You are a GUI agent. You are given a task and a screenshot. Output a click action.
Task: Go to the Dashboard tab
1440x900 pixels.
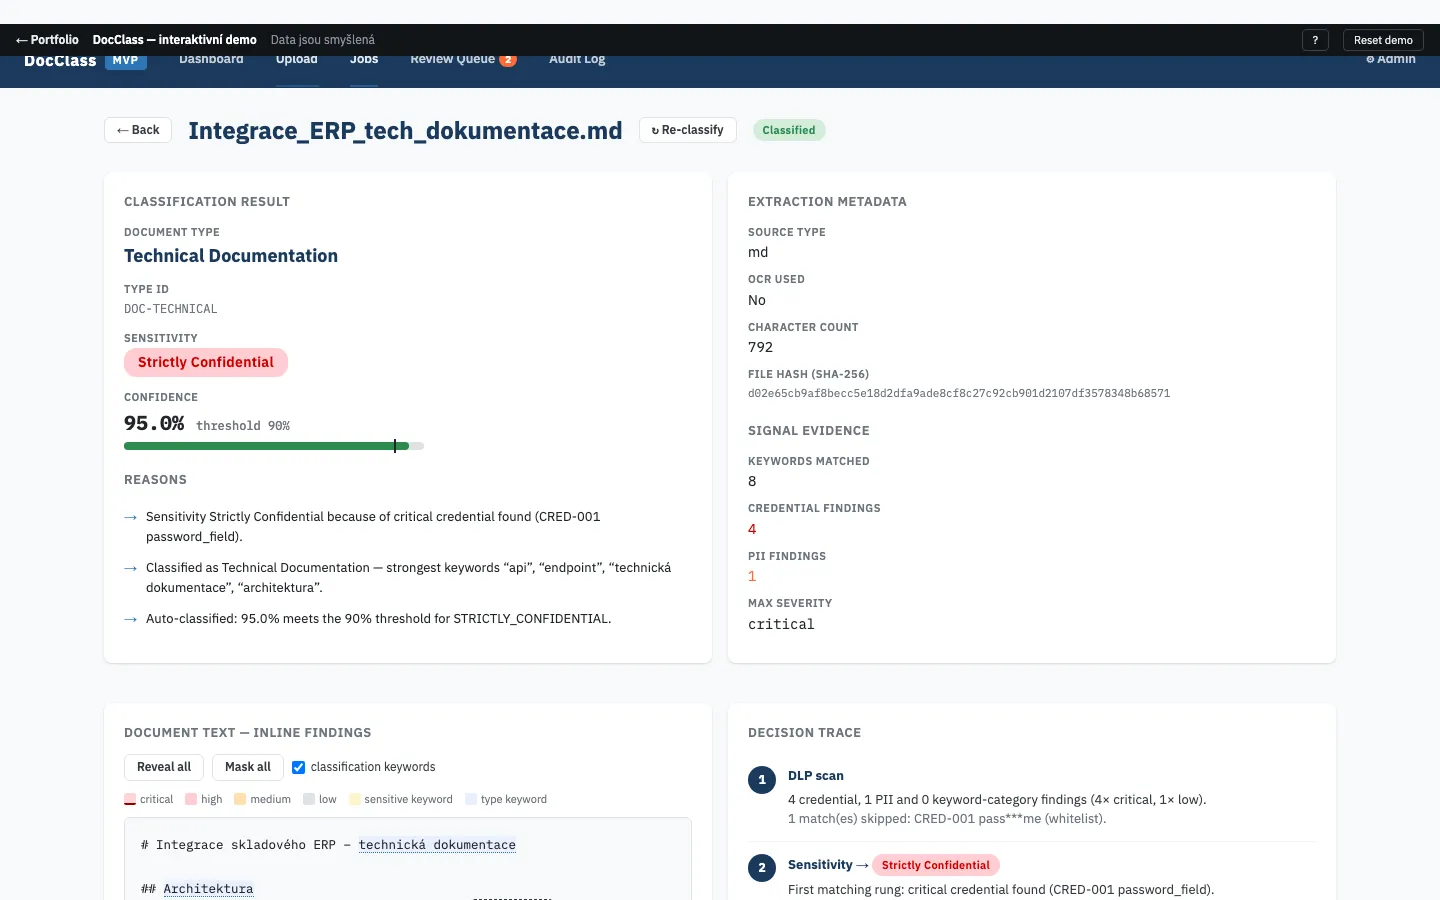(x=211, y=59)
